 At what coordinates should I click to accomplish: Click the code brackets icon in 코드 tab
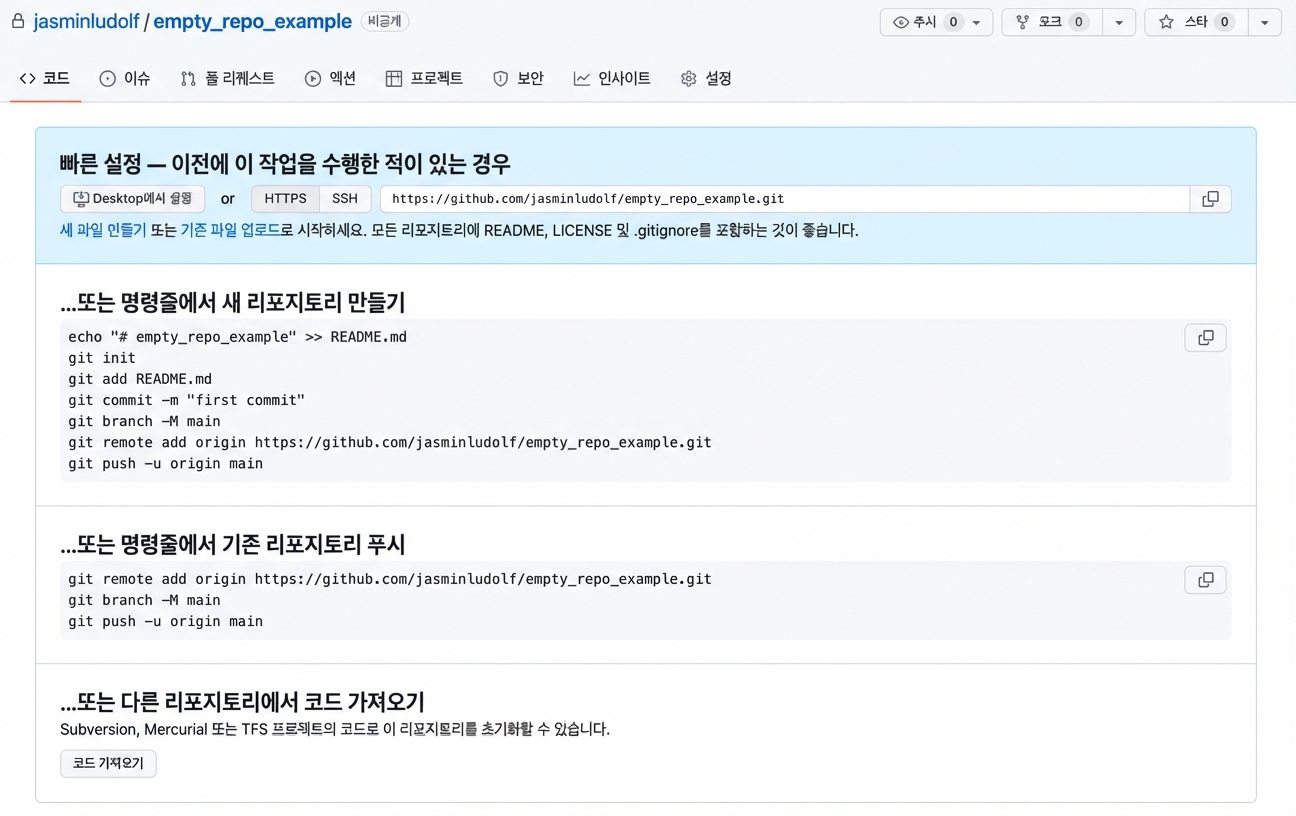27,78
